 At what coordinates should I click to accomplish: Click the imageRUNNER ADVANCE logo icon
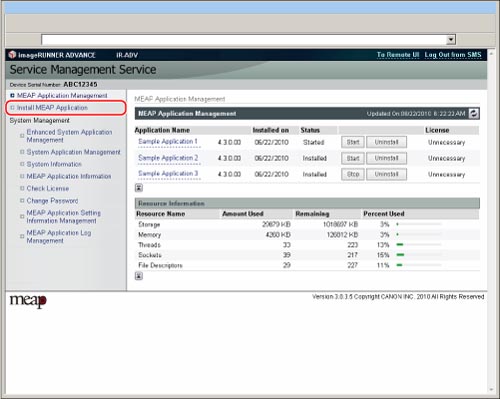click(x=12, y=54)
